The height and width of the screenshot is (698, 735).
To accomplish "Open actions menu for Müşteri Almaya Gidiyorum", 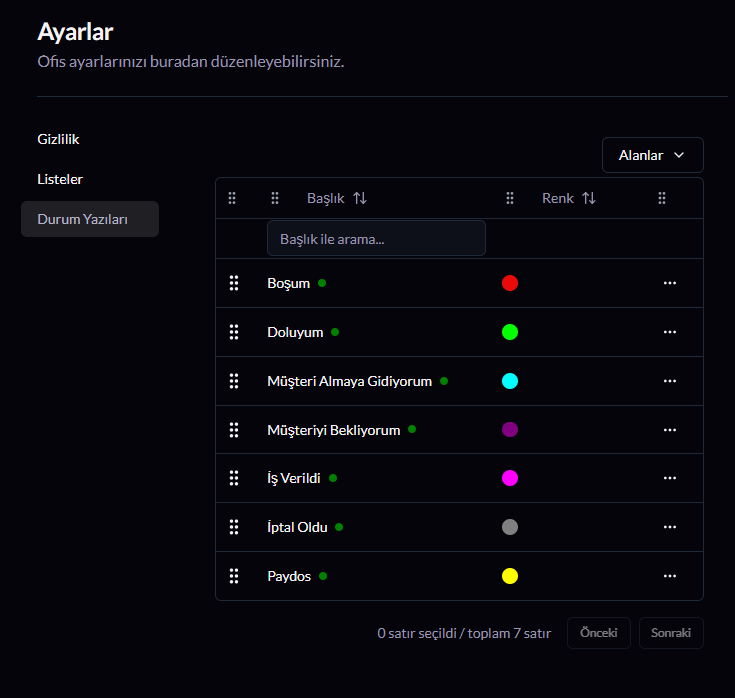I will pos(670,381).
